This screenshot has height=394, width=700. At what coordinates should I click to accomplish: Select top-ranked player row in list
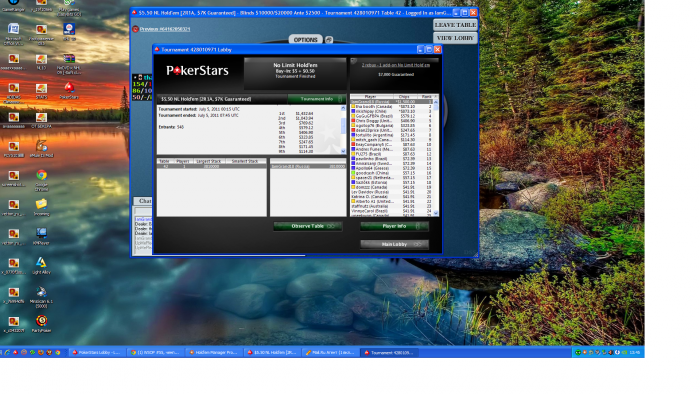[x=392, y=102]
